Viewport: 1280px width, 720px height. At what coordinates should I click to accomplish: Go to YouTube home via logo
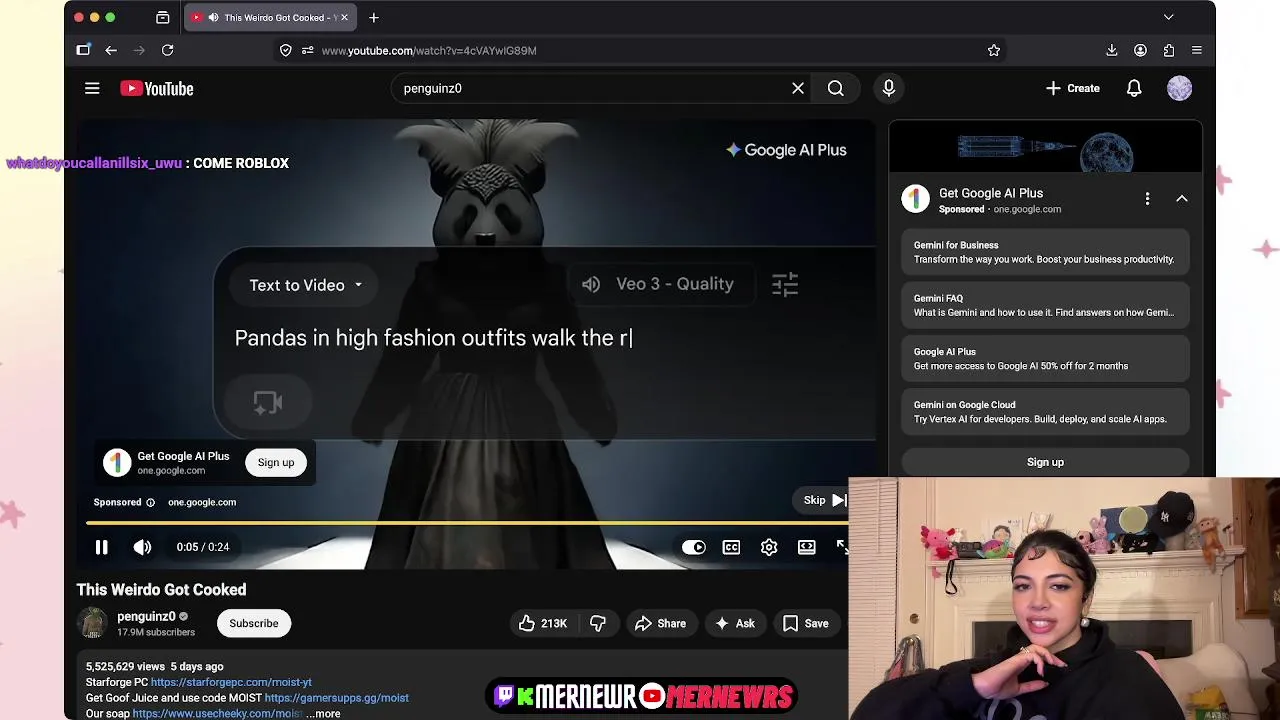157,88
